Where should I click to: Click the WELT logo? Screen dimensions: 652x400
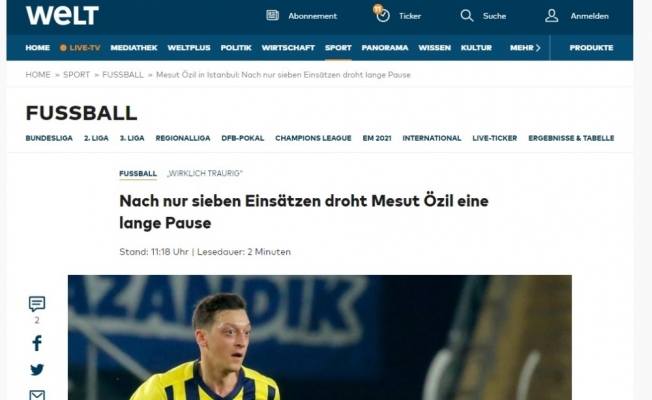(x=62, y=15)
